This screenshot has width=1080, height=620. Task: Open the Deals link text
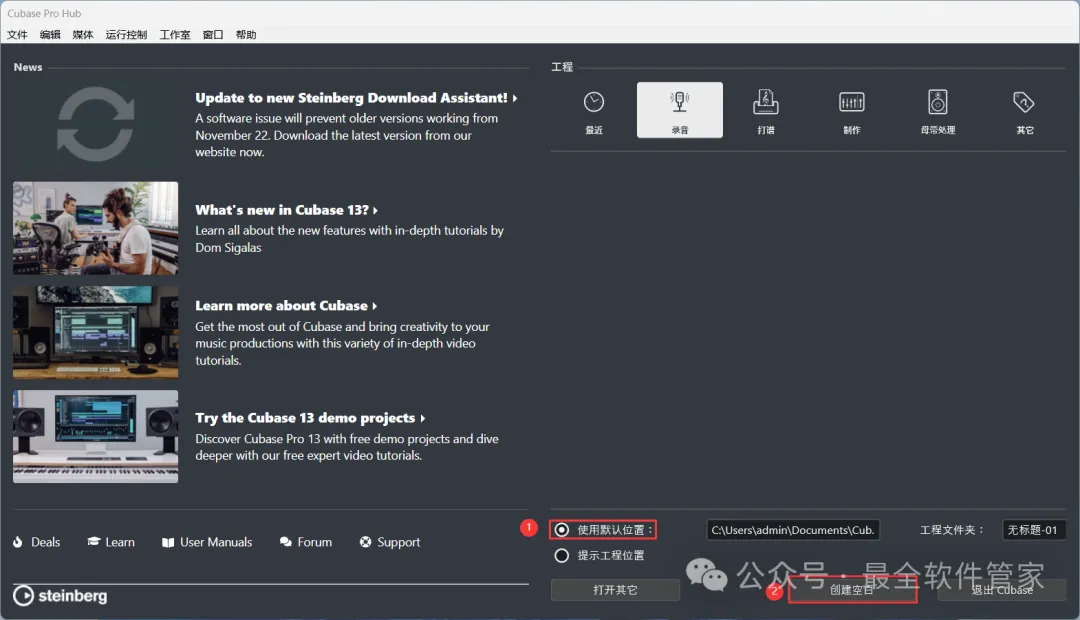[45, 542]
